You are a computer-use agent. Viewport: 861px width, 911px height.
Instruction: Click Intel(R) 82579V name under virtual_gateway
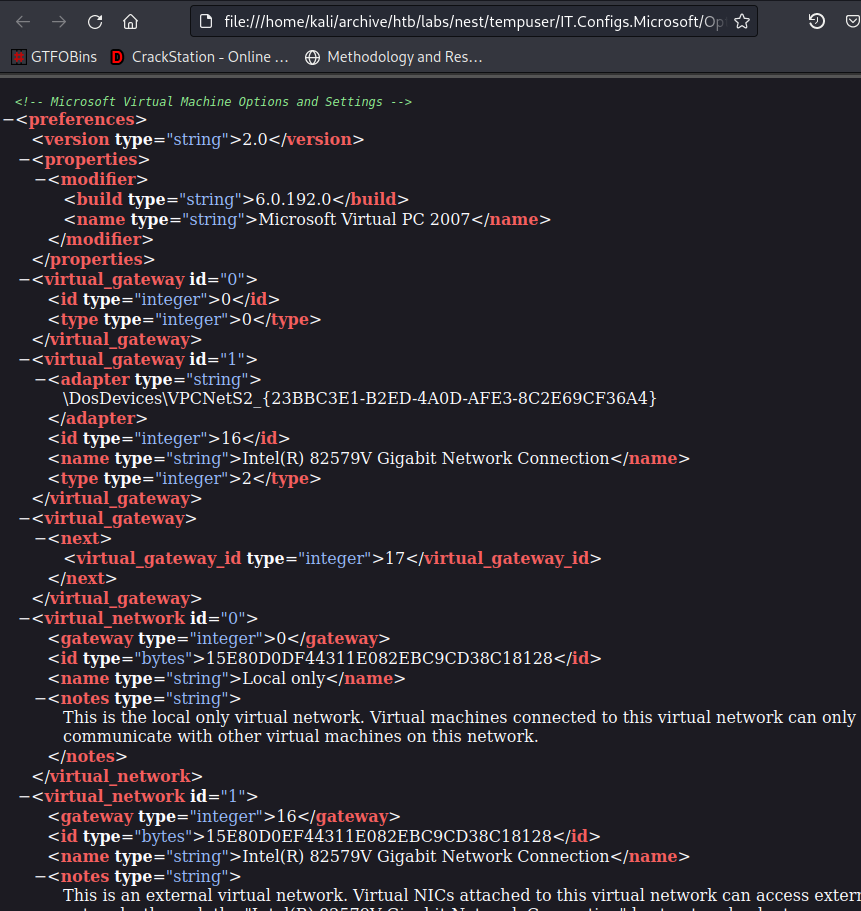coord(425,458)
